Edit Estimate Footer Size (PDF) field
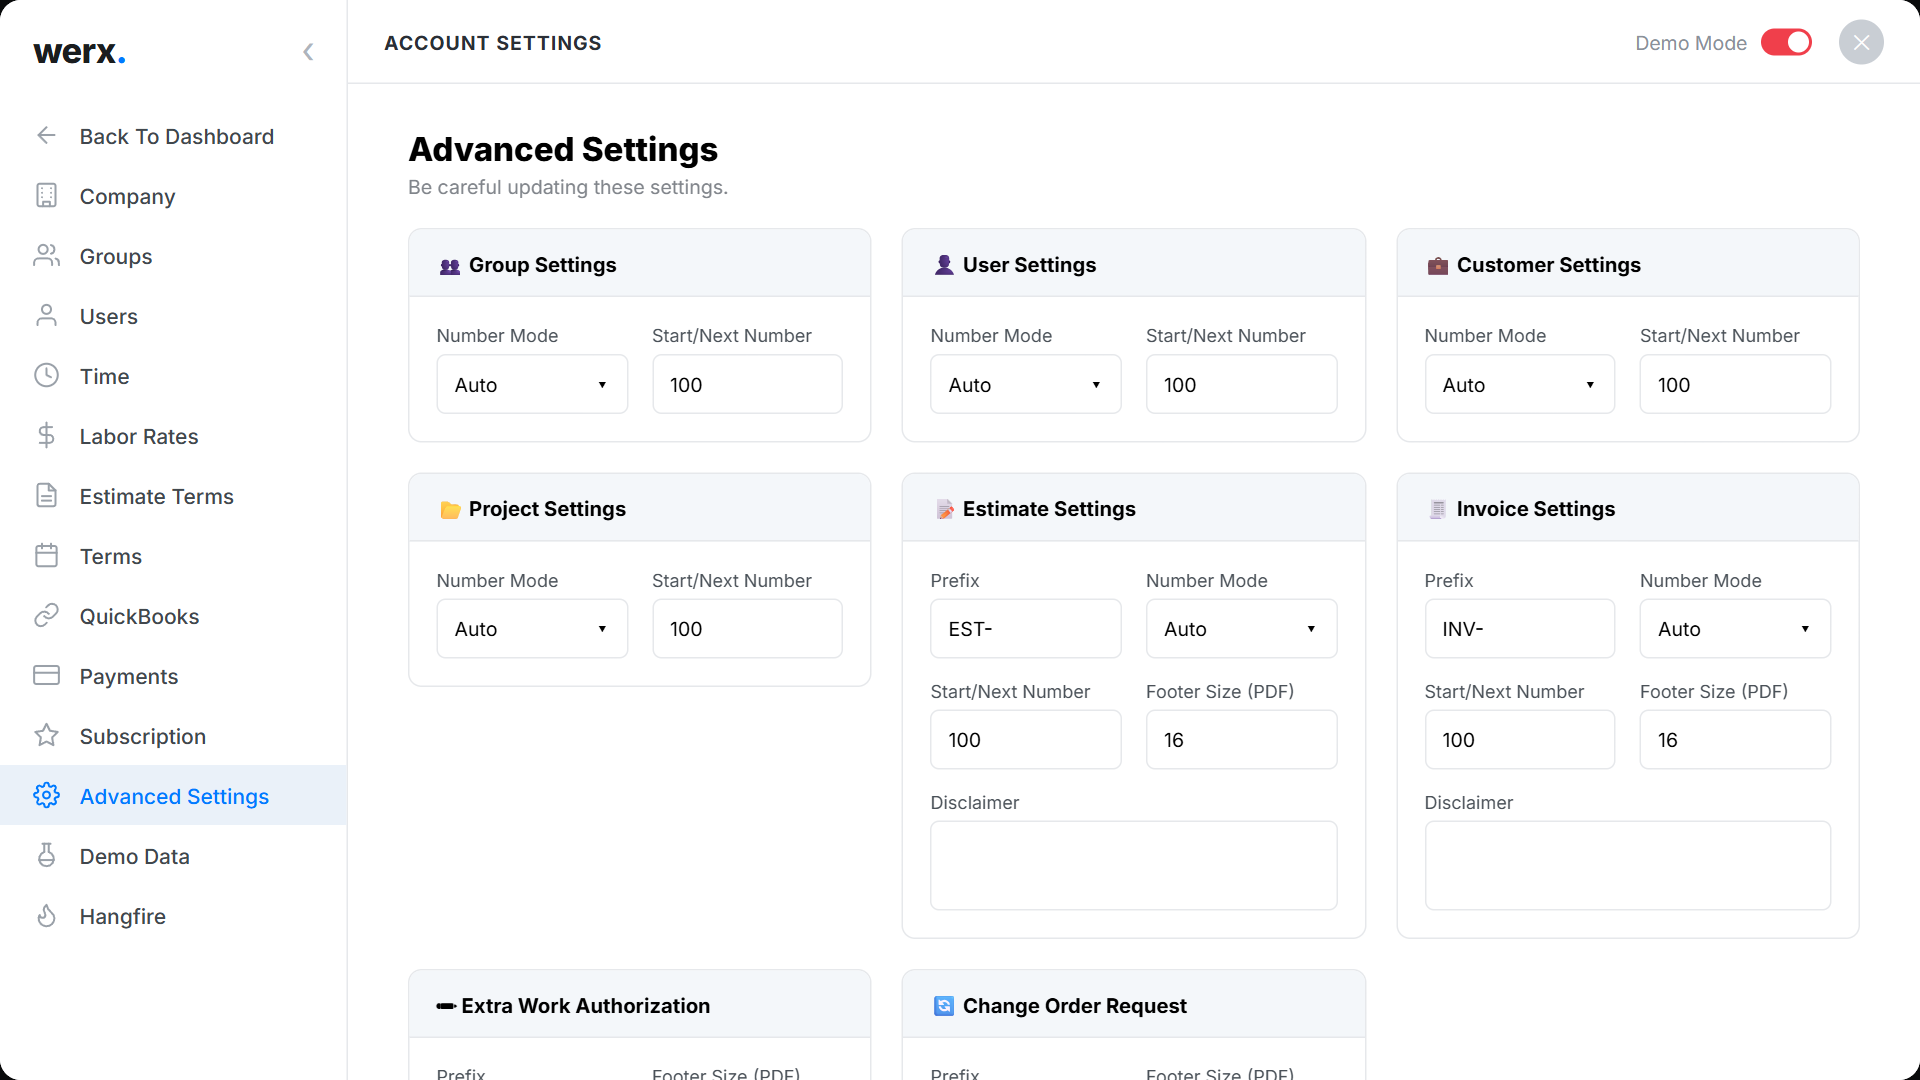The height and width of the screenshot is (1080, 1920). (1241, 740)
